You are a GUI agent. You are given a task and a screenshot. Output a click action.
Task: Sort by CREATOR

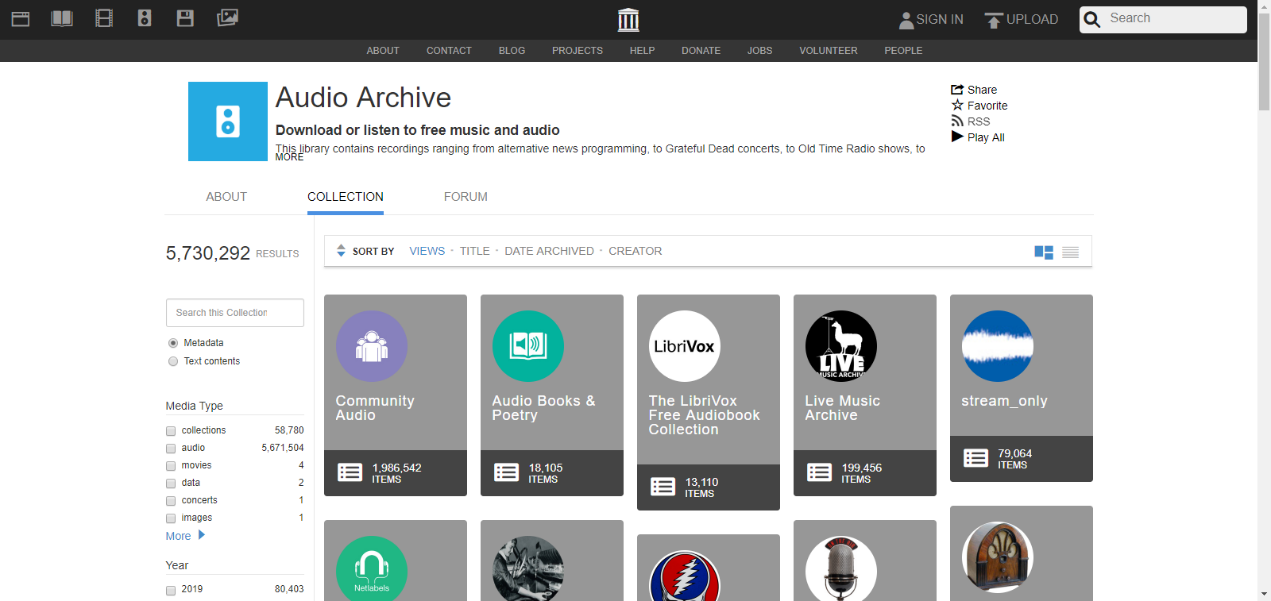coord(635,251)
